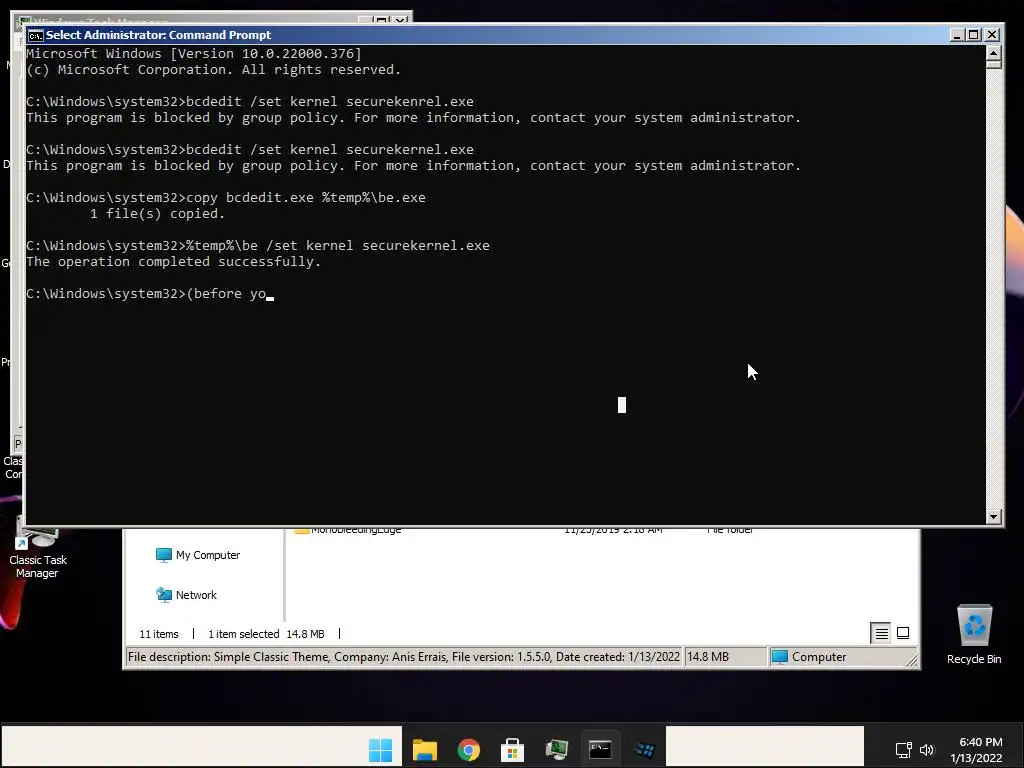This screenshot has width=1024, height=768.
Task: Open the network tray icon
Action: pyautogui.click(x=903, y=750)
